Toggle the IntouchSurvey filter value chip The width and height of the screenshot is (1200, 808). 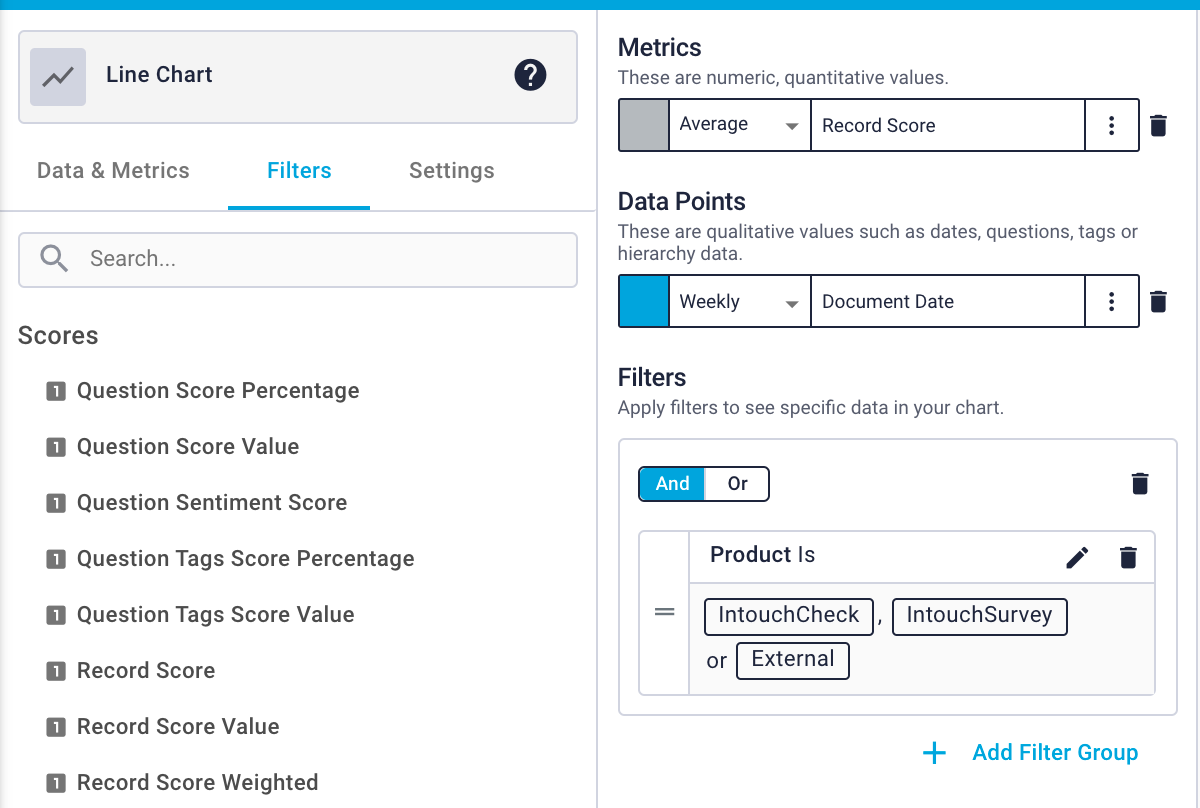click(979, 616)
